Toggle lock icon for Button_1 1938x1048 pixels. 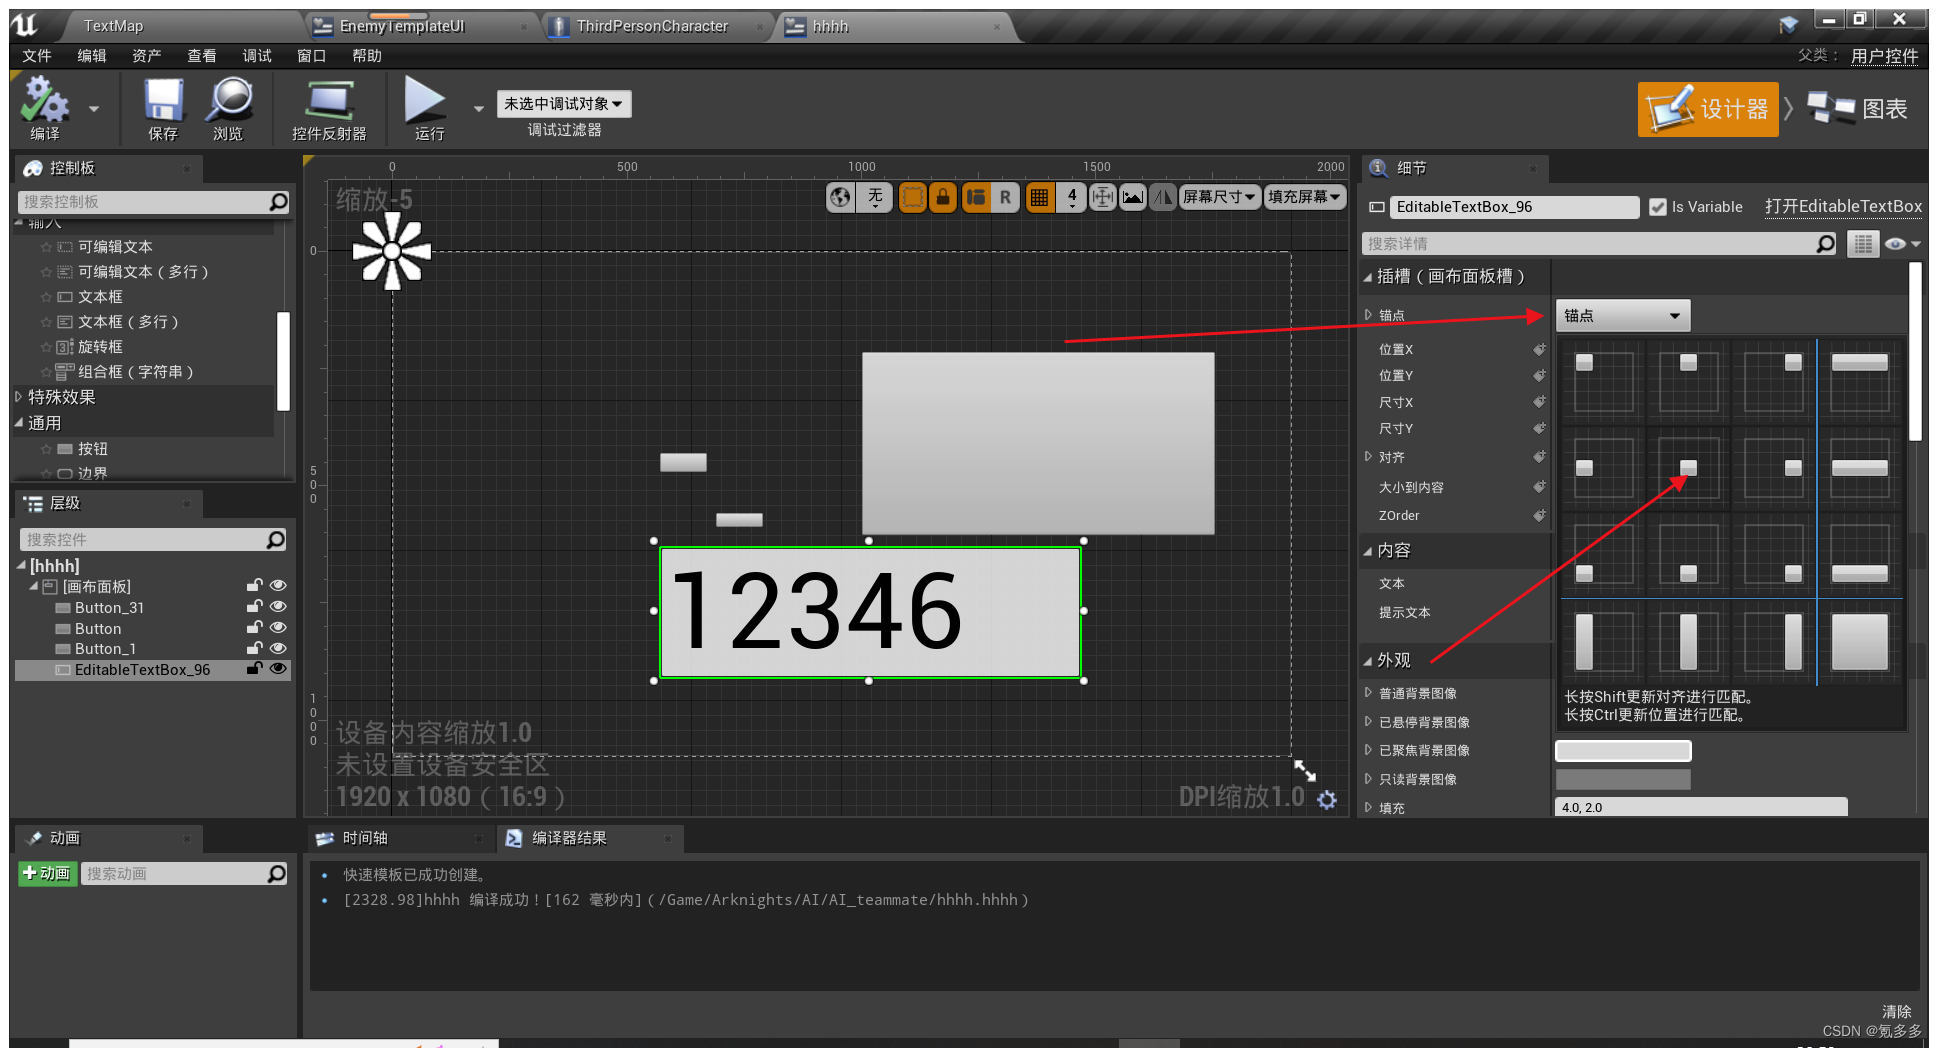[x=255, y=648]
